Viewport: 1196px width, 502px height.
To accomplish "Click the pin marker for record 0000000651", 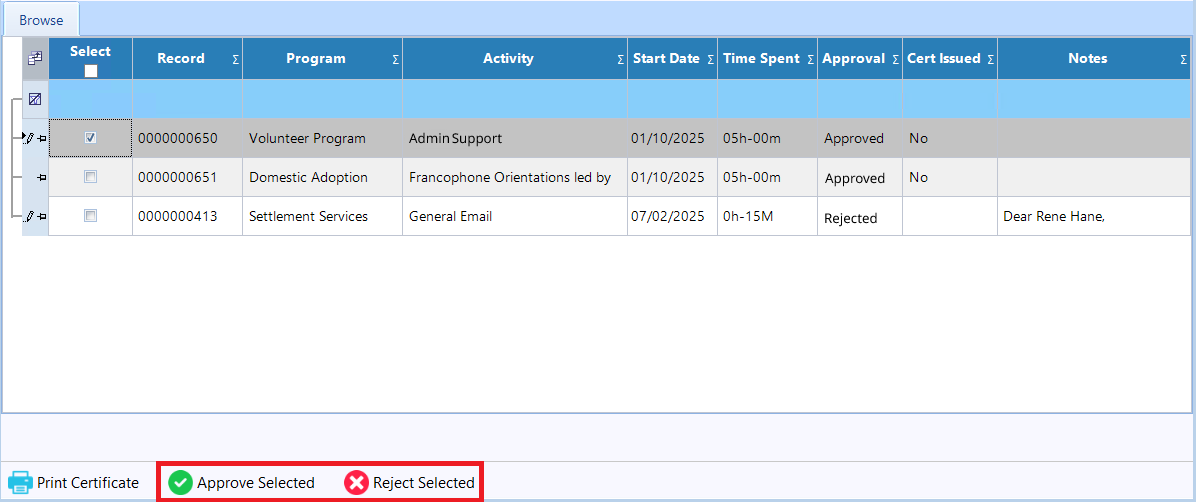I will (41, 177).
